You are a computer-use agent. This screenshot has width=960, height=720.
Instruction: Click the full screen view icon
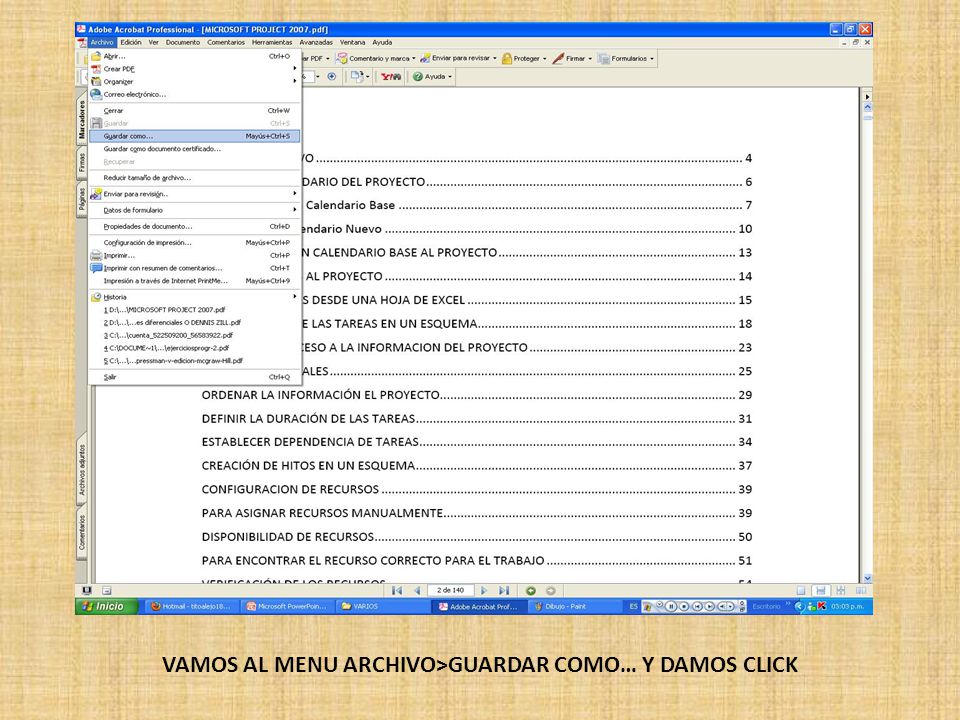(87, 591)
